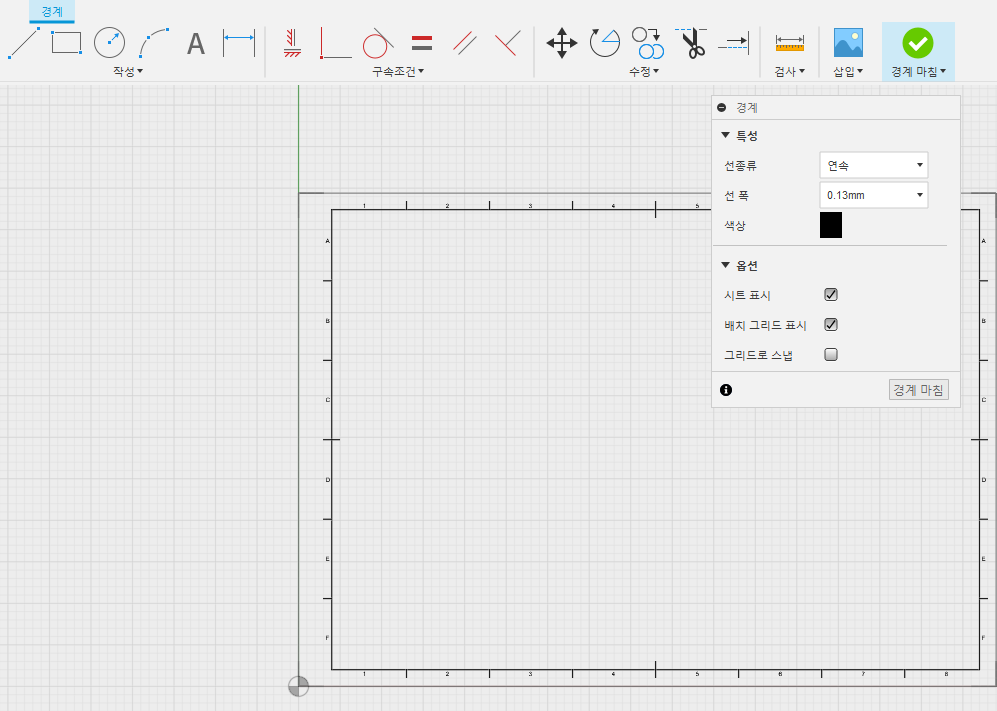The width and height of the screenshot is (997, 711).
Task: Select the Dimension tool
Action: click(239, 43)
